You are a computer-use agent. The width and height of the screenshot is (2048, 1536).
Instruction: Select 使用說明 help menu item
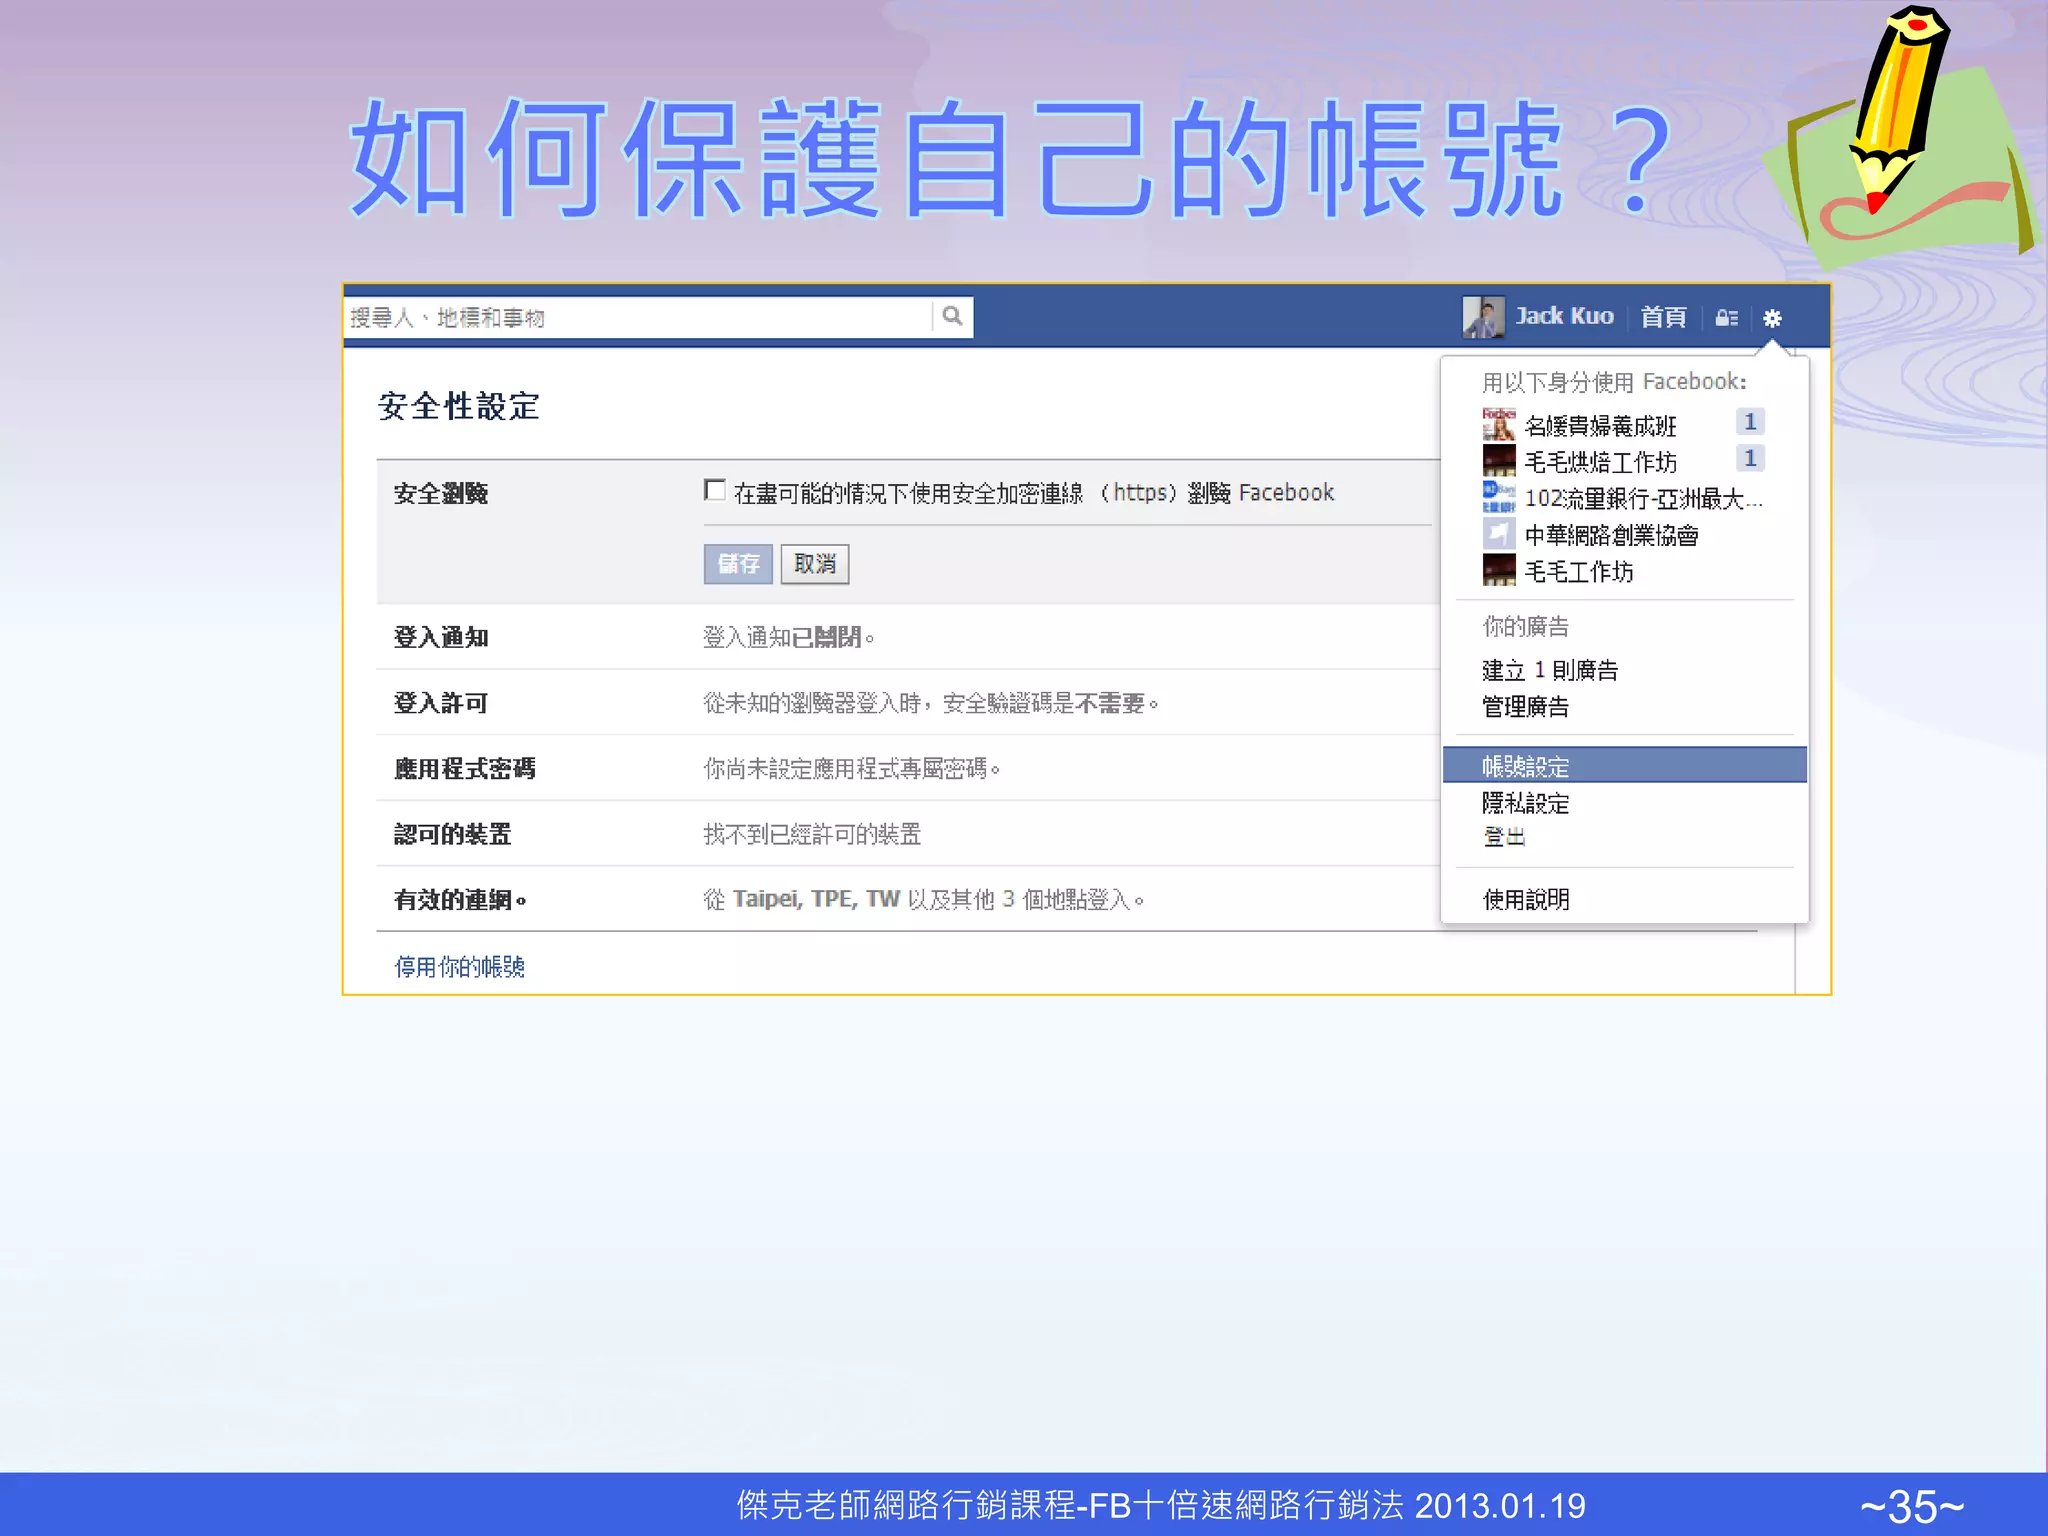pos(1525,899)
